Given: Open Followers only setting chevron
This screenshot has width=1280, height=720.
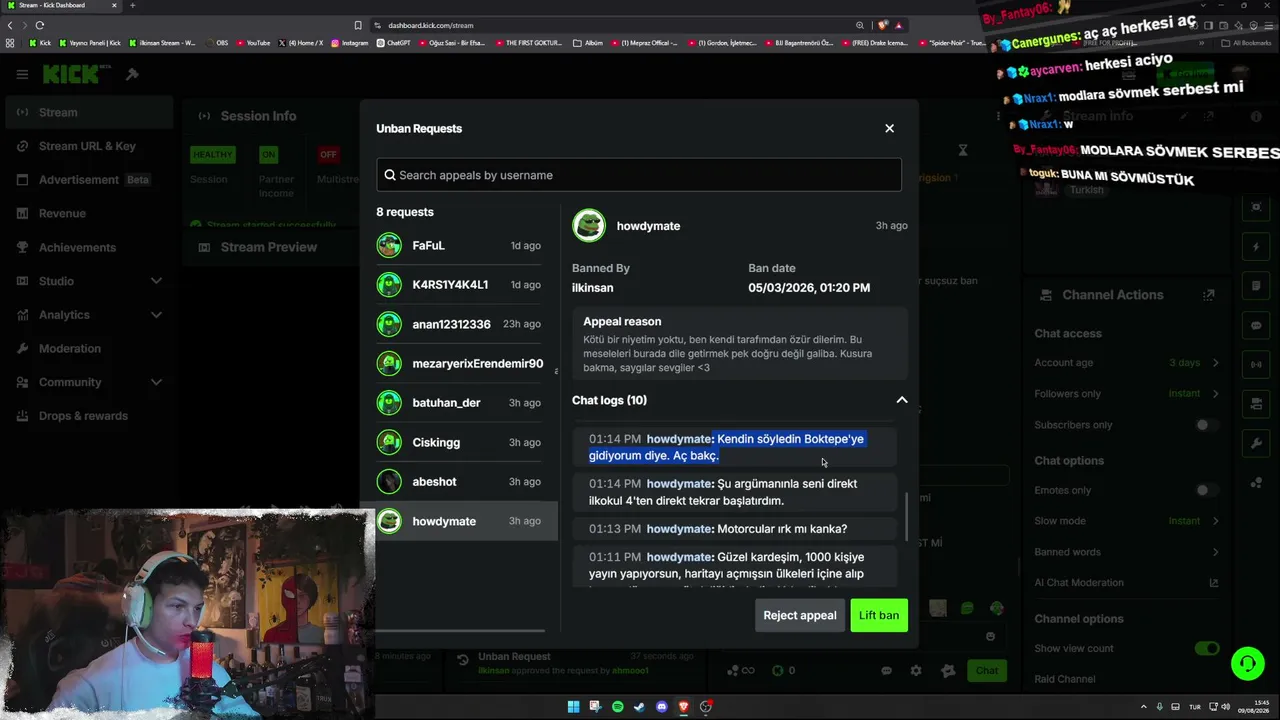Looking at the screenshot, I should point(1215,394).
